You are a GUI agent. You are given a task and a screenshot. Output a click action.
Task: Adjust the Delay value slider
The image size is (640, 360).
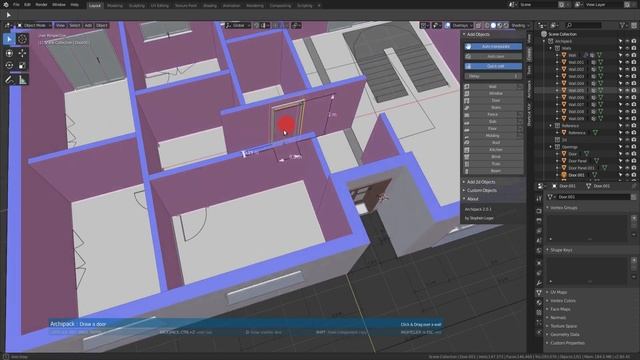coord(493,76)
